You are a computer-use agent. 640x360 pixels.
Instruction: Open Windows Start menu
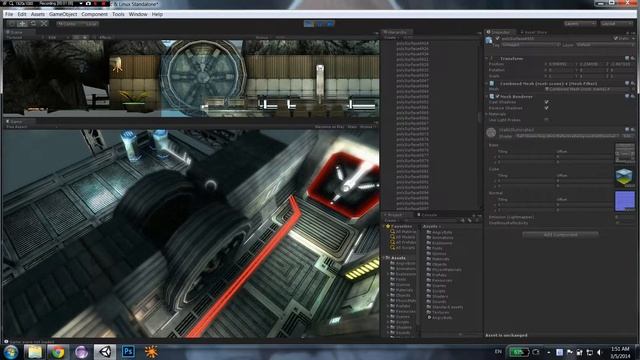(11, 352)
